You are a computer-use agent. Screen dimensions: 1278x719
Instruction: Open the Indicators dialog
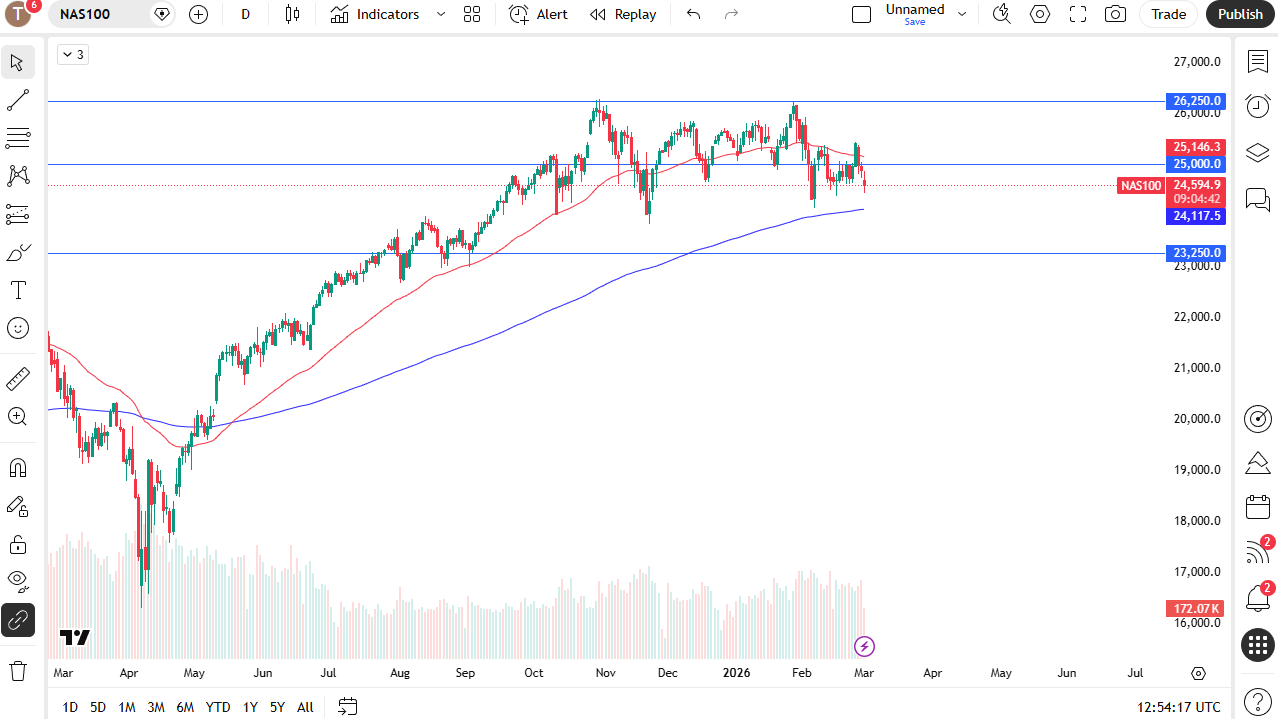(x=375, y=14)
